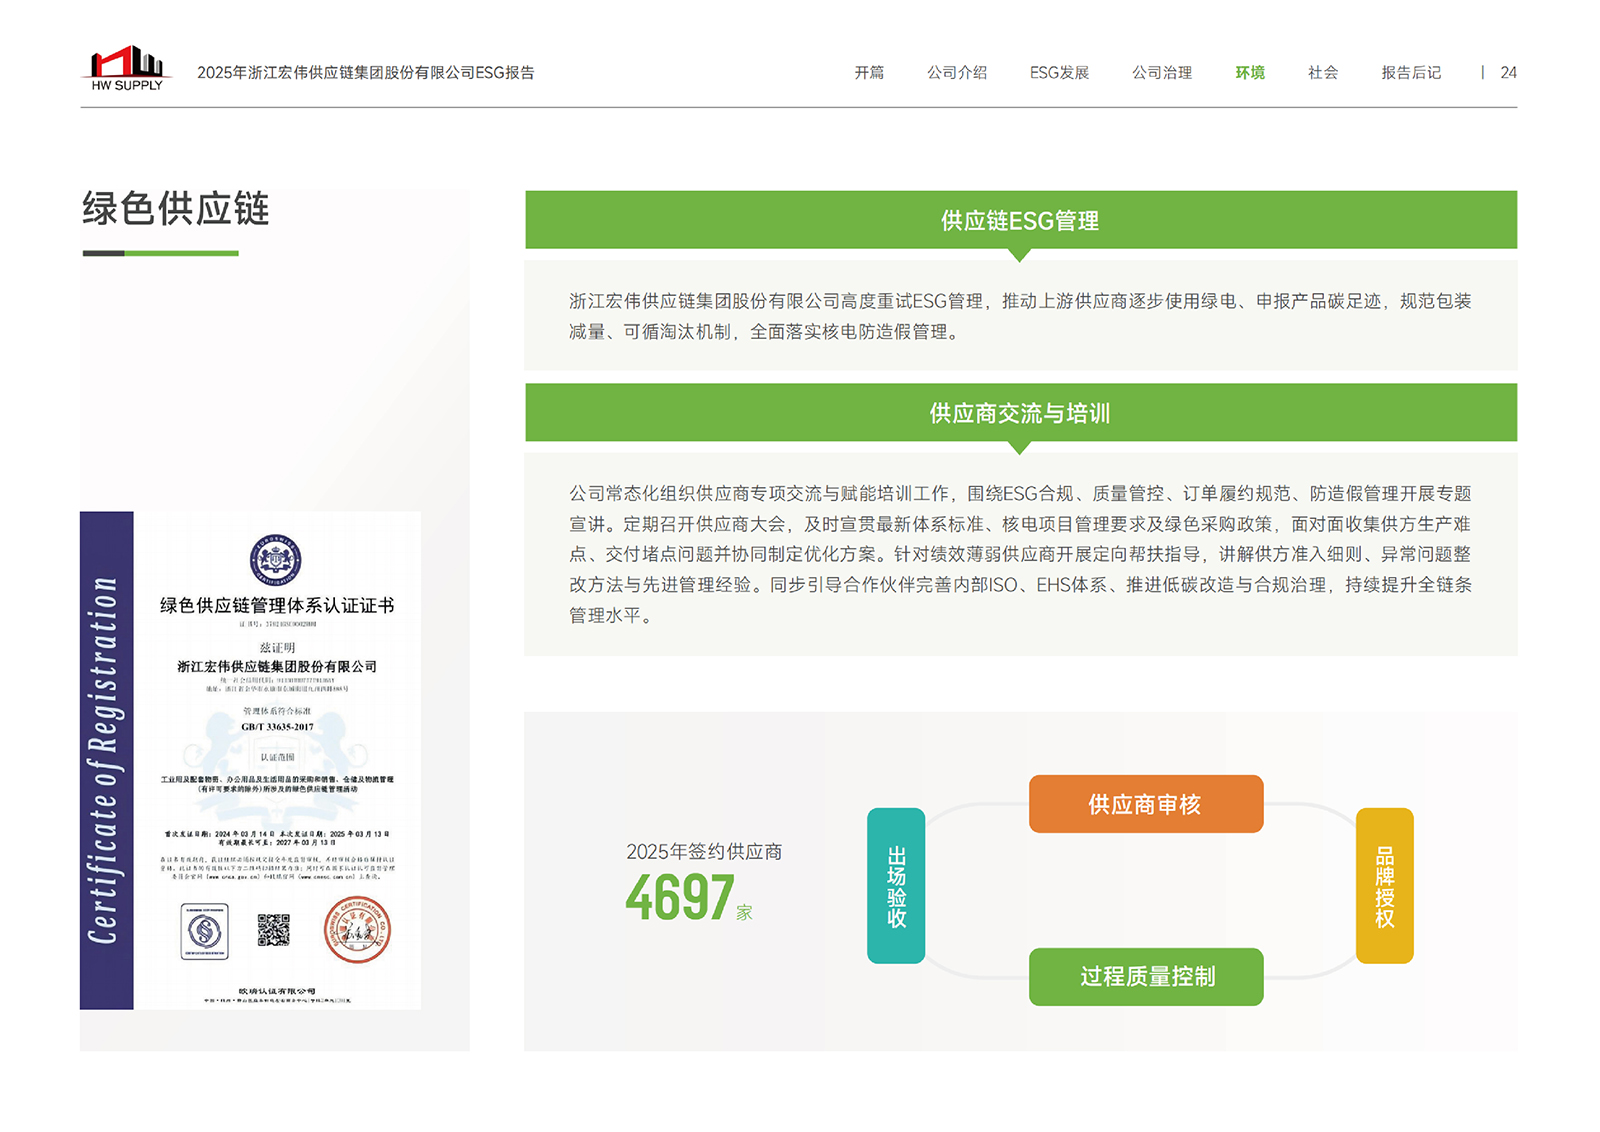Click the blue crest emblem atop the certificate
Viewport: 1600px width, 1132px height.
coord(275,560)
